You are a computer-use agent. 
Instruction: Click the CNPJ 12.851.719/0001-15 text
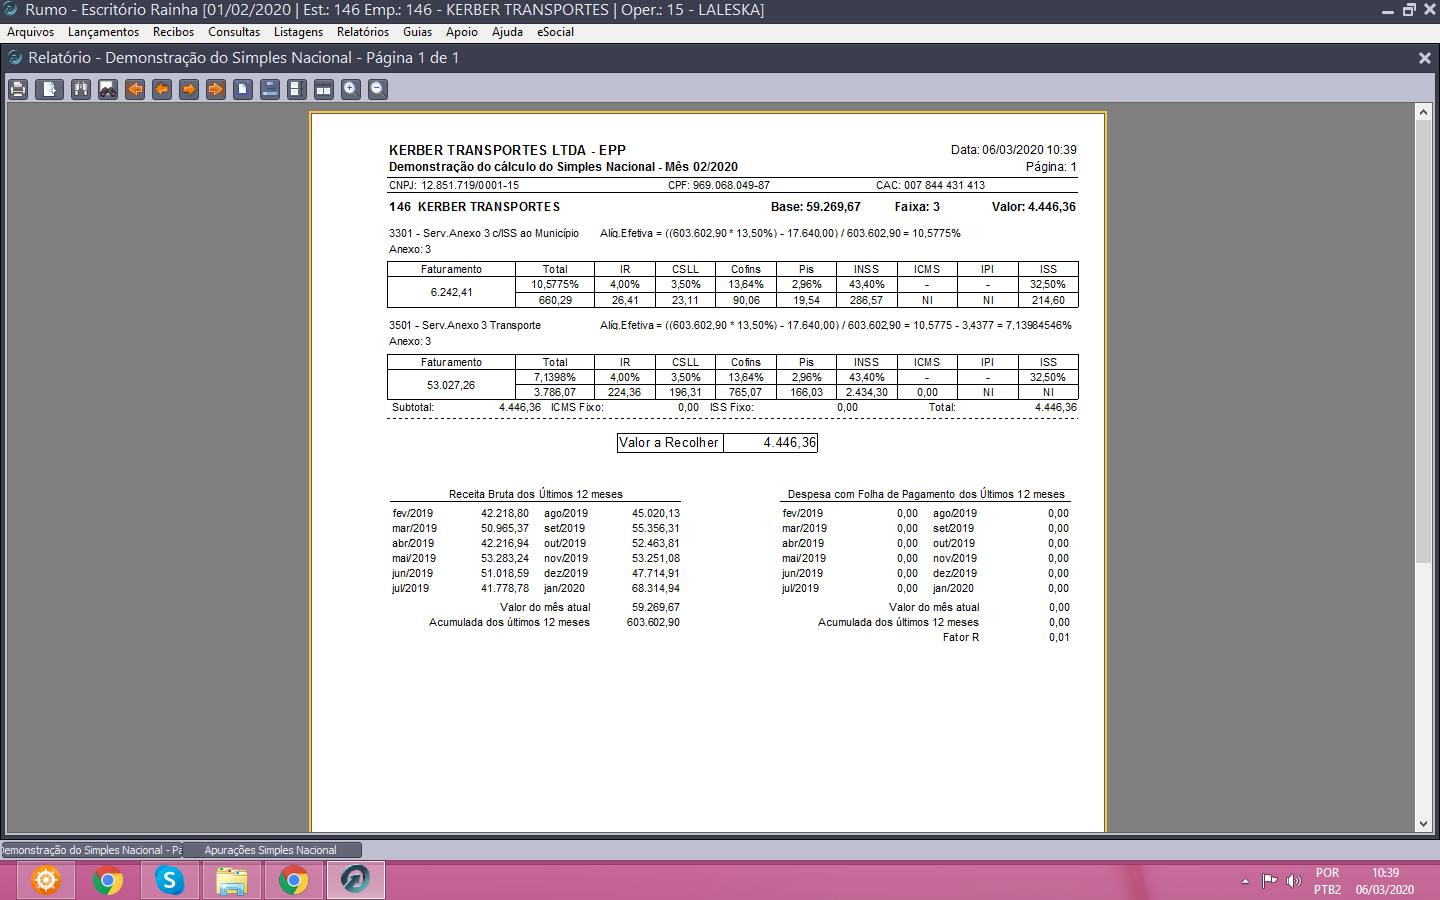tap(454, 185)
